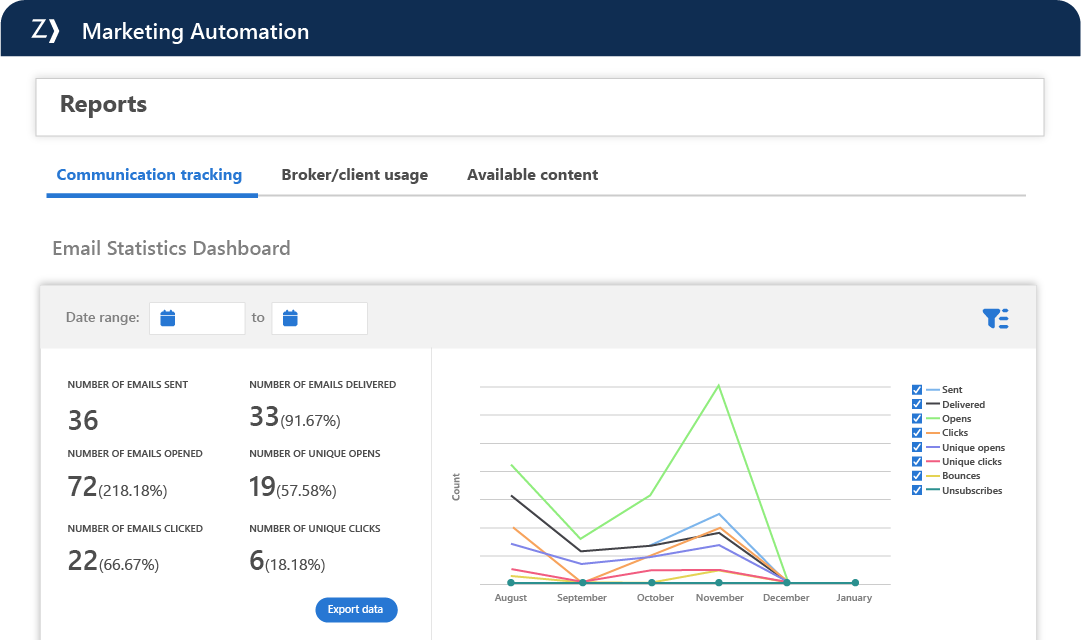Toggle the Unique opens checkbox
This screenshot has width=1081, height=640.
coord(917,448)
